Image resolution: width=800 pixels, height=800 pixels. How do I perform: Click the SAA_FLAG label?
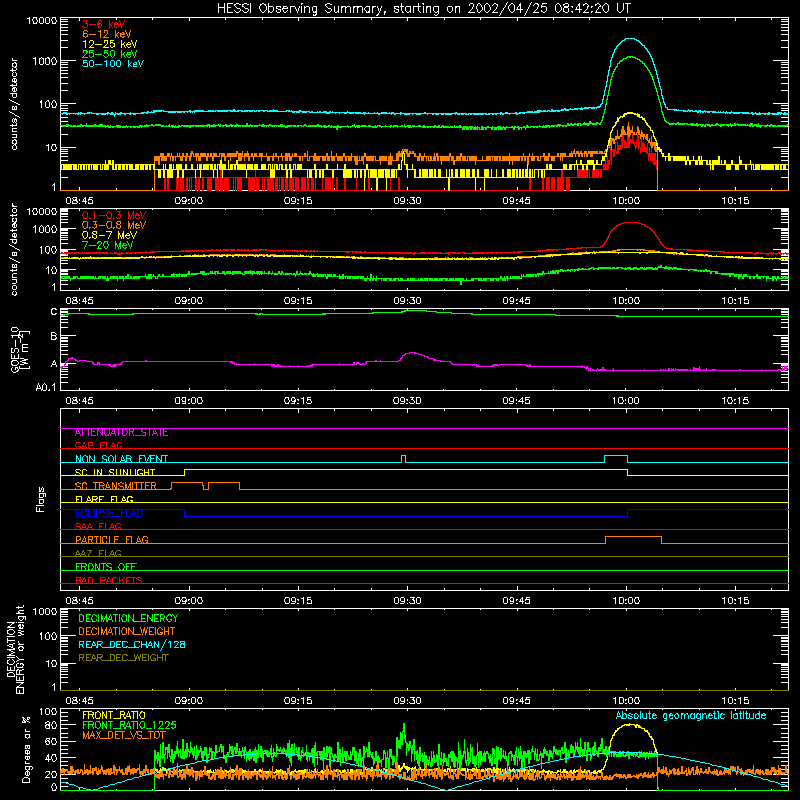point(98,526)
